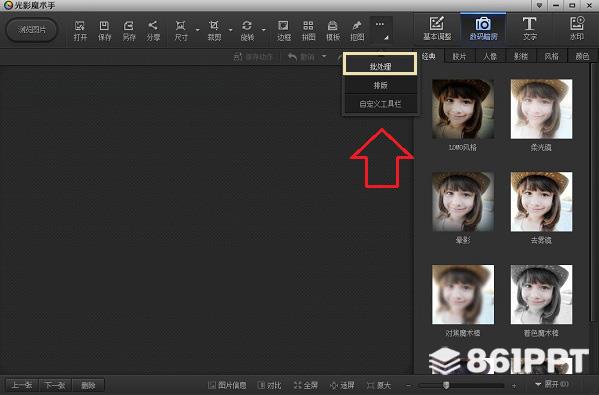Open the title bar skin menu icon
Screen dimensions: 599x395
click(x=539, y=5)
